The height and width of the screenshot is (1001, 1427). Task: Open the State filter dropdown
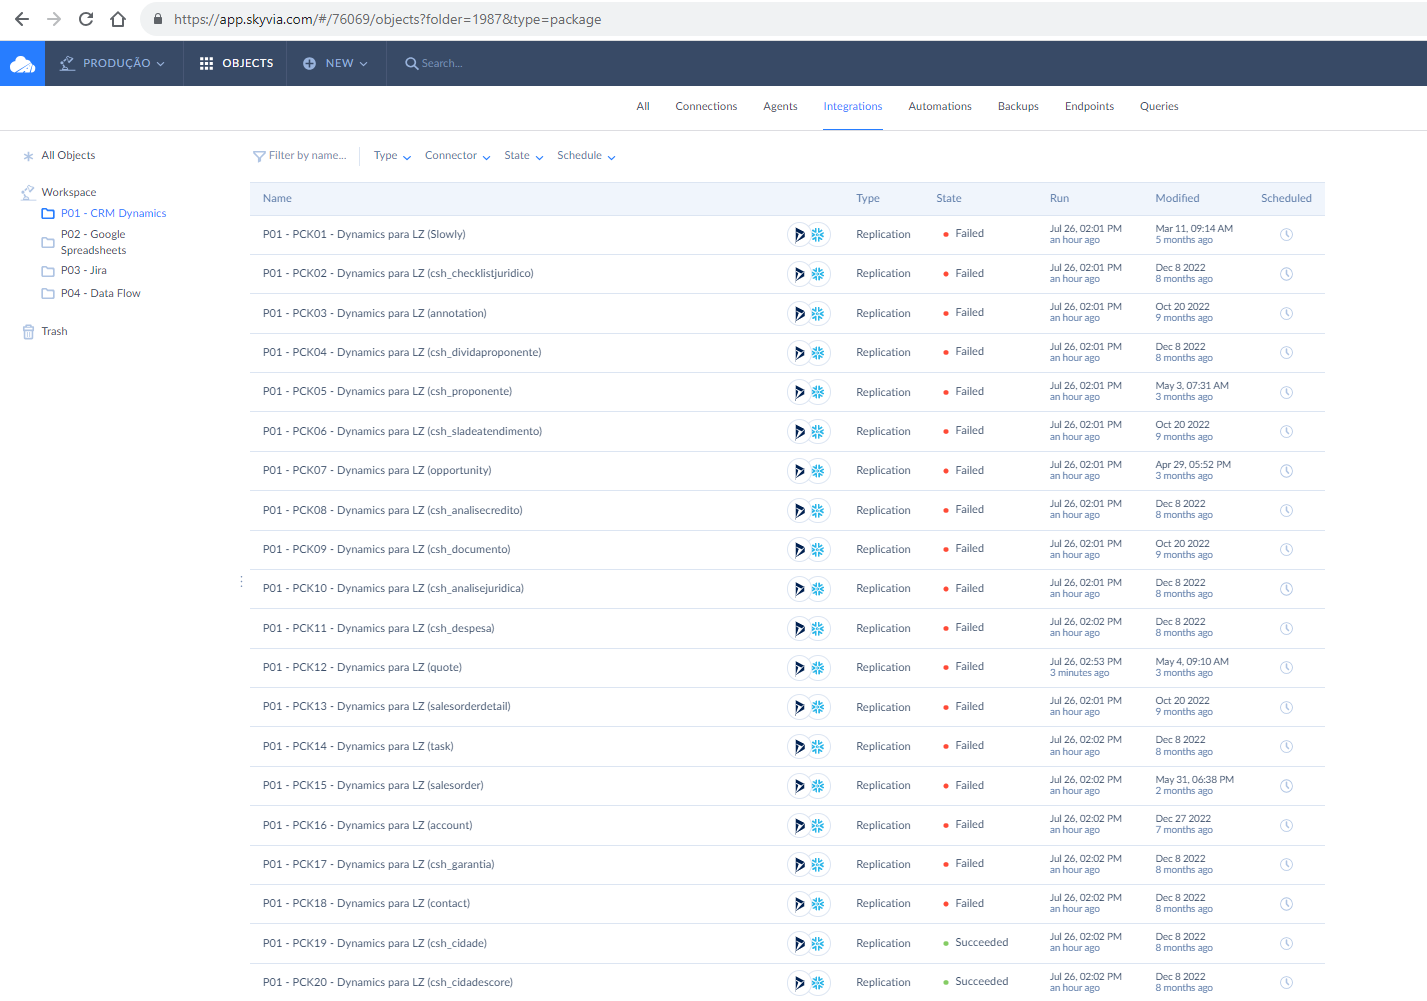pyautogui.click(x=523, y=156)
